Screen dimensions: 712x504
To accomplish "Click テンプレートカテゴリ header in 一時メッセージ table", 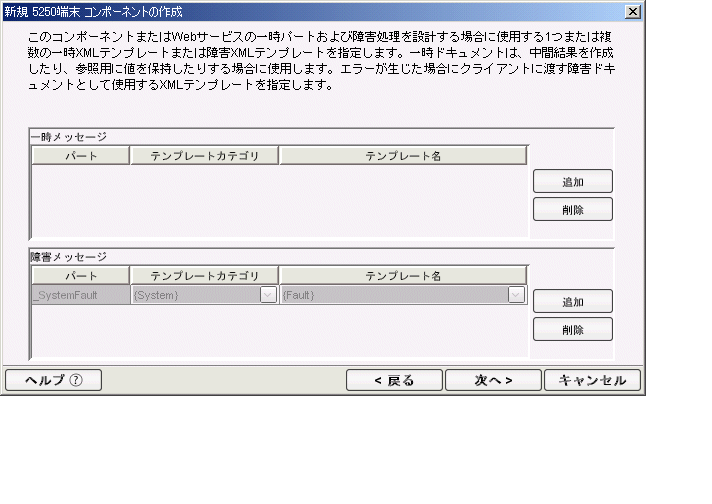I will [204, 156].
